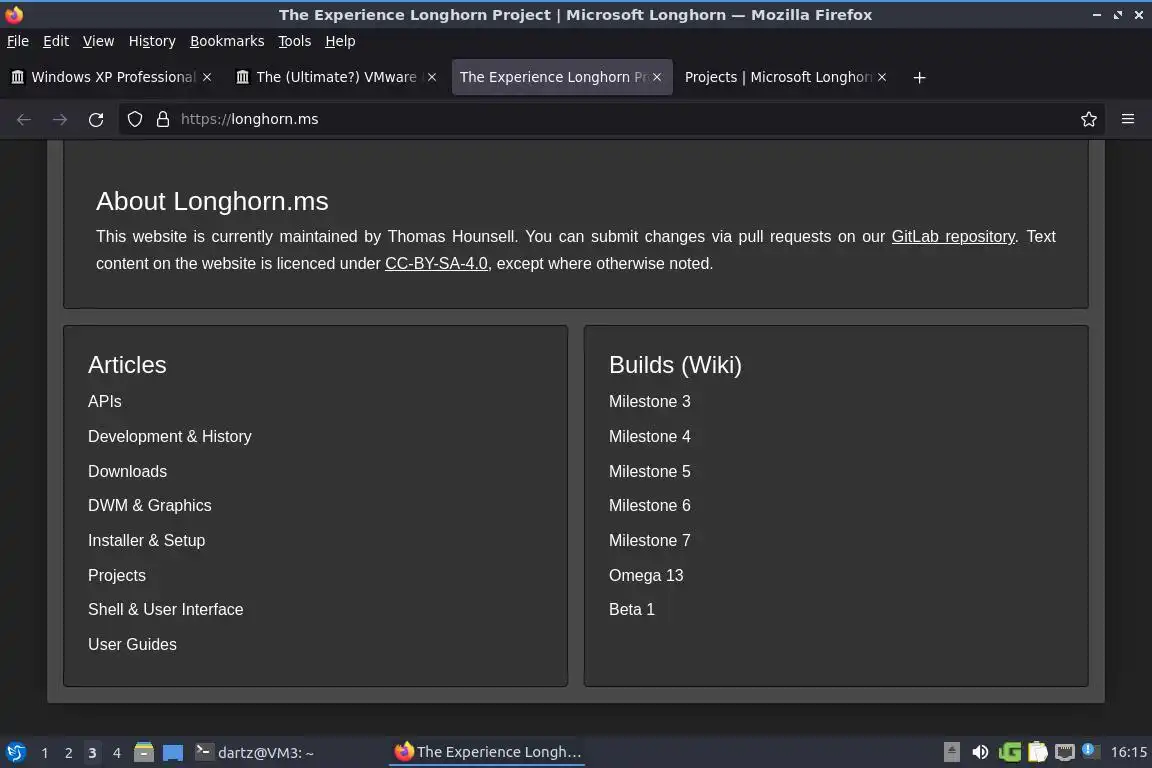1152x768 pixels.
Task: Open the Tools menu
Action: 295,41
